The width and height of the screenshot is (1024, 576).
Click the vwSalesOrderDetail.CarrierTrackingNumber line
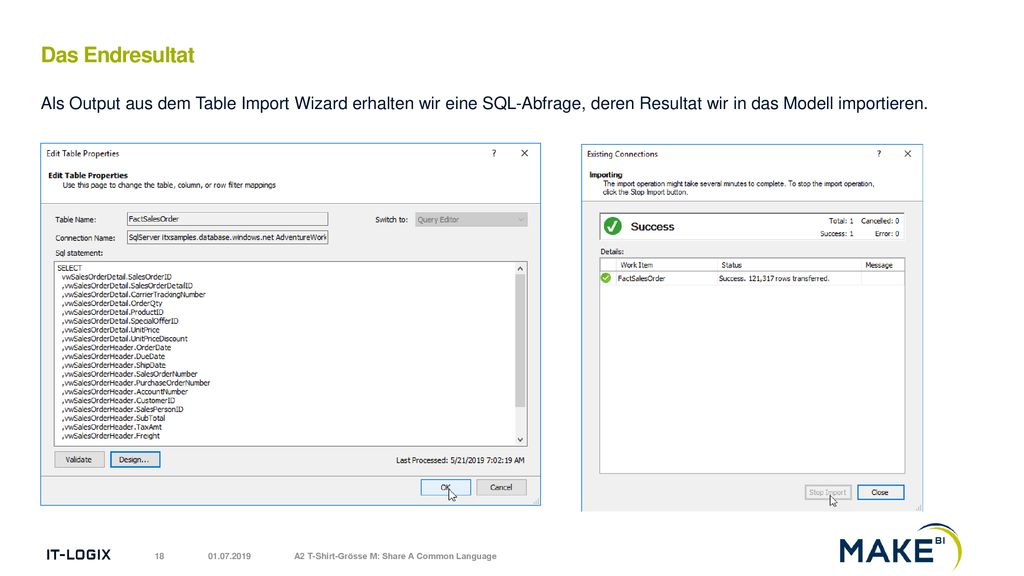pos(134,295)
